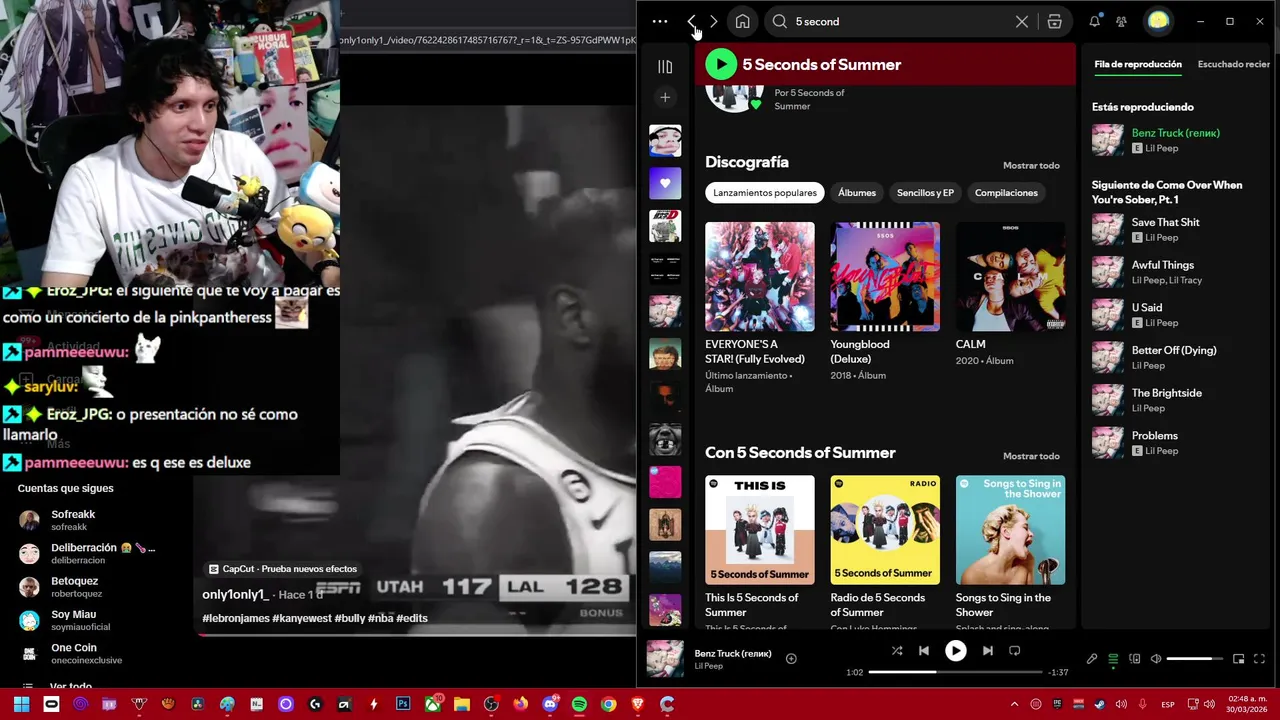Adjust Spotify volume slider
The height and width of the screenshot is (720, 1280).
click(1195, 659)
